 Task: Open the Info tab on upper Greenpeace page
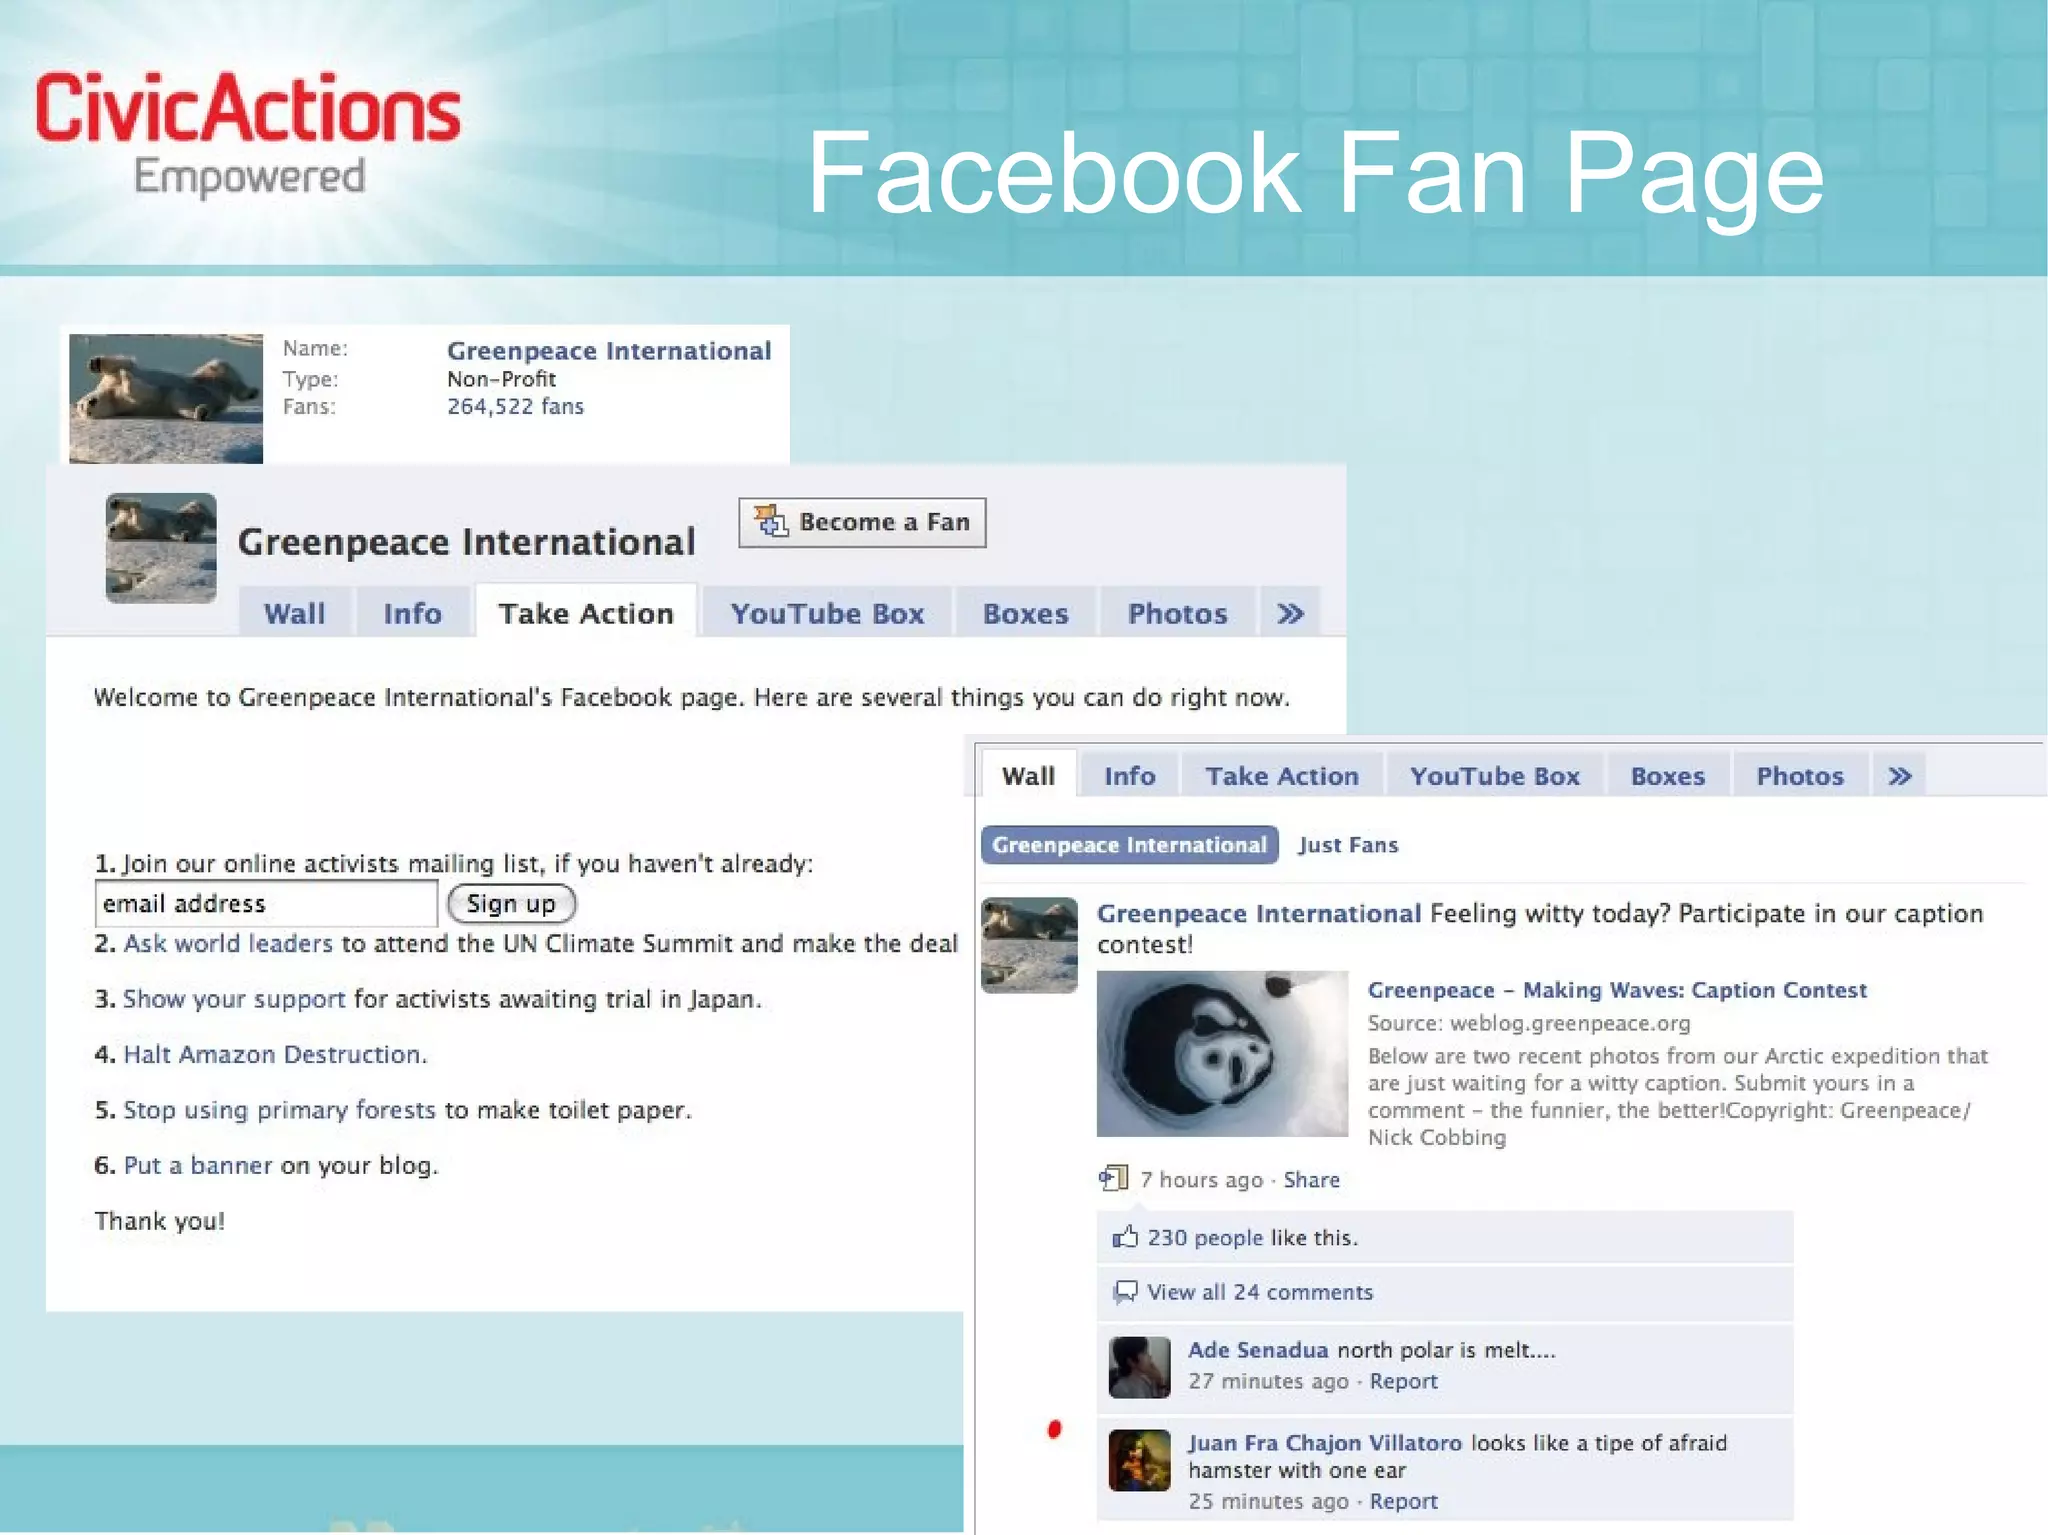(x=412, y=612)
